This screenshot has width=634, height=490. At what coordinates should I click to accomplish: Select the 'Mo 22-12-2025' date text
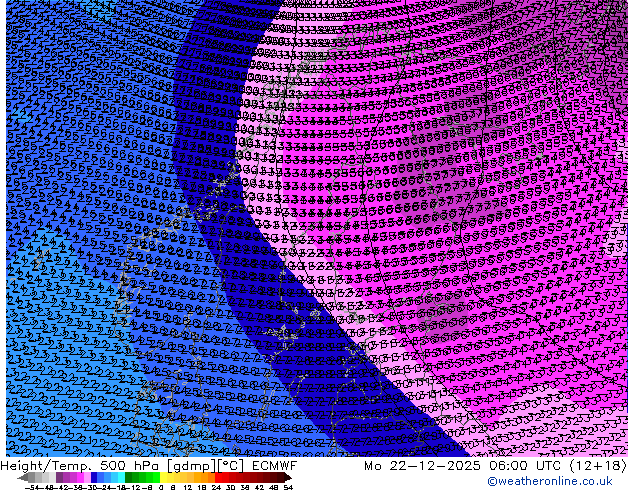coord(422,466)
